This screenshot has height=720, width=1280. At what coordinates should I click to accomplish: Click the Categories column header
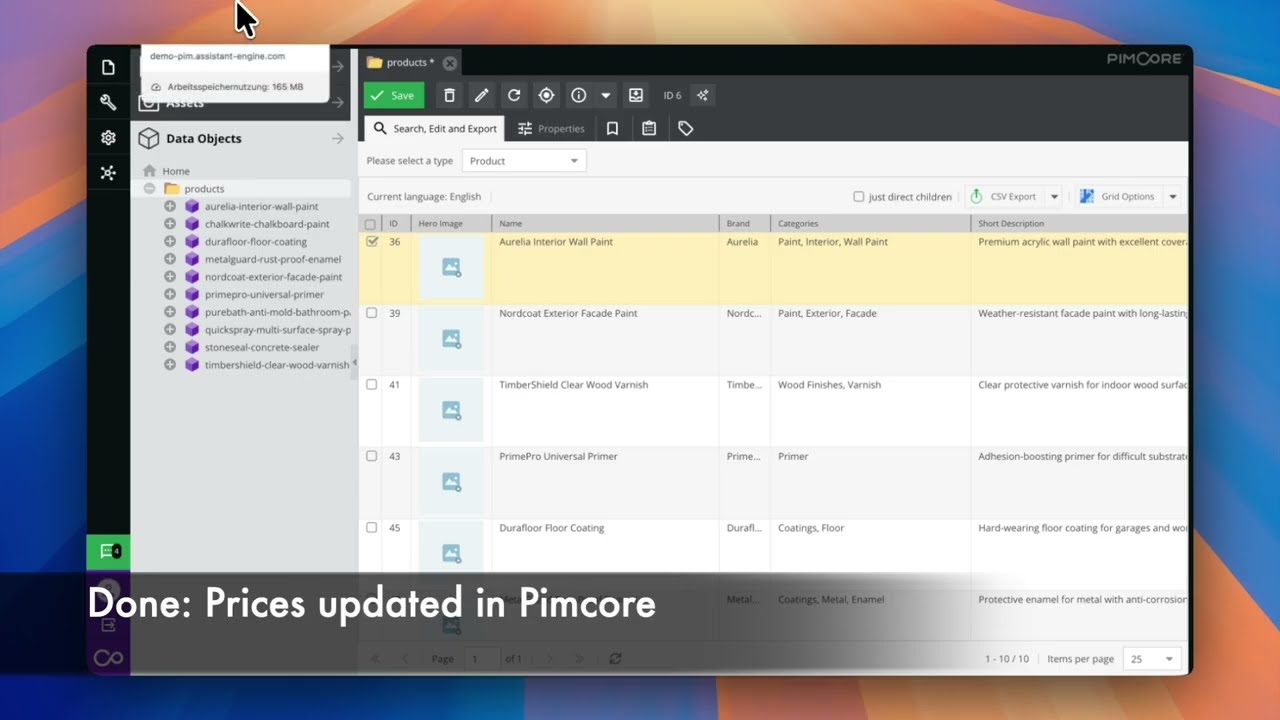point(870,224)
